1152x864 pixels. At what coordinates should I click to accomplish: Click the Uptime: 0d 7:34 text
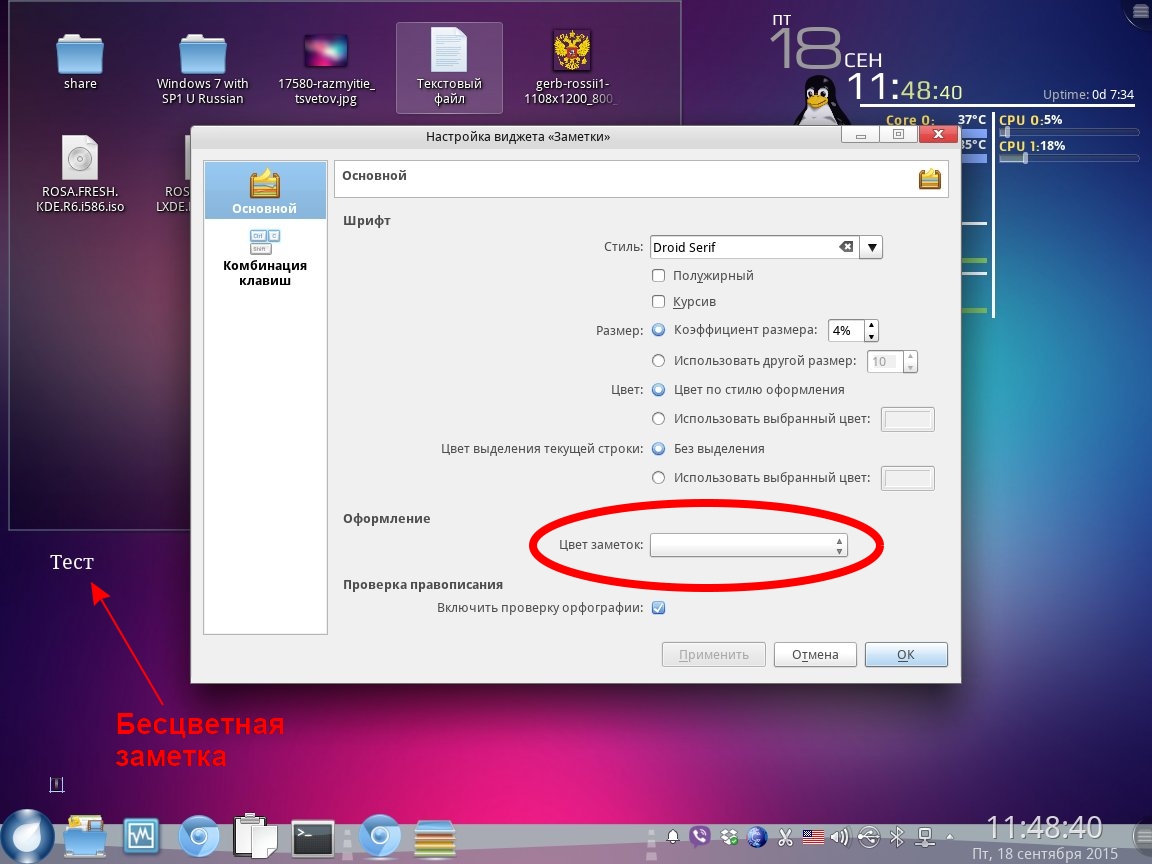[x=1088, y=95]
